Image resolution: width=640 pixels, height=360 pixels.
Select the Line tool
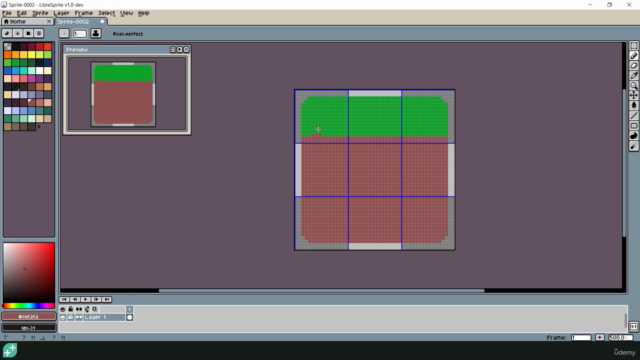(x=633, y=116)
